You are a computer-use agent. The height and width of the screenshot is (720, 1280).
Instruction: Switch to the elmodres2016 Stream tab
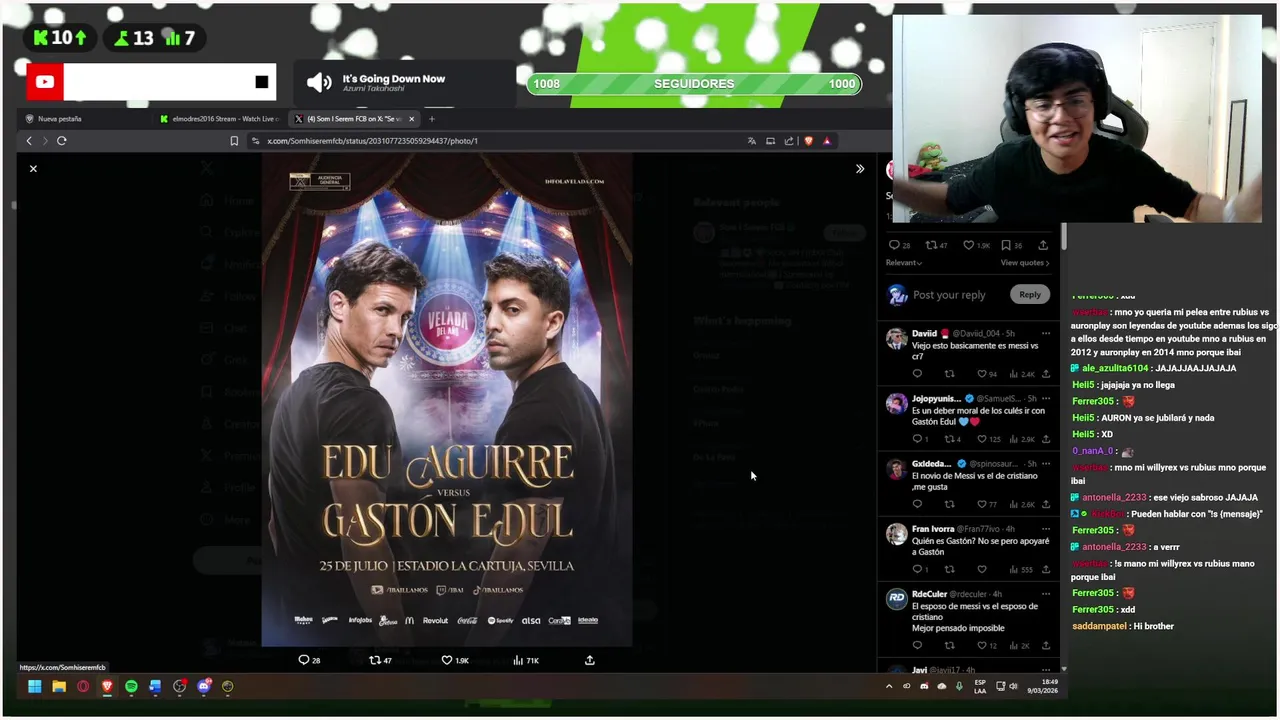(x=220, y=119)
